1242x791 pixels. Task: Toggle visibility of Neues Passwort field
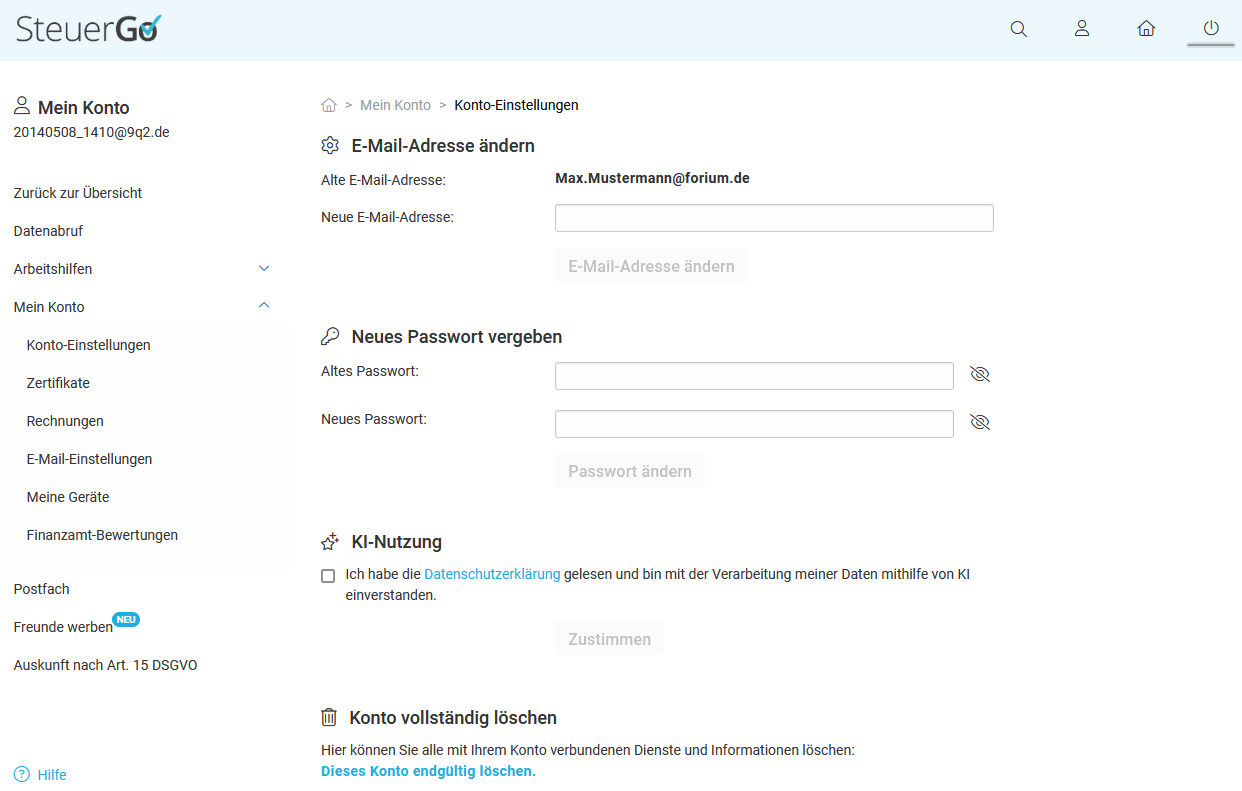pos(980,423)
